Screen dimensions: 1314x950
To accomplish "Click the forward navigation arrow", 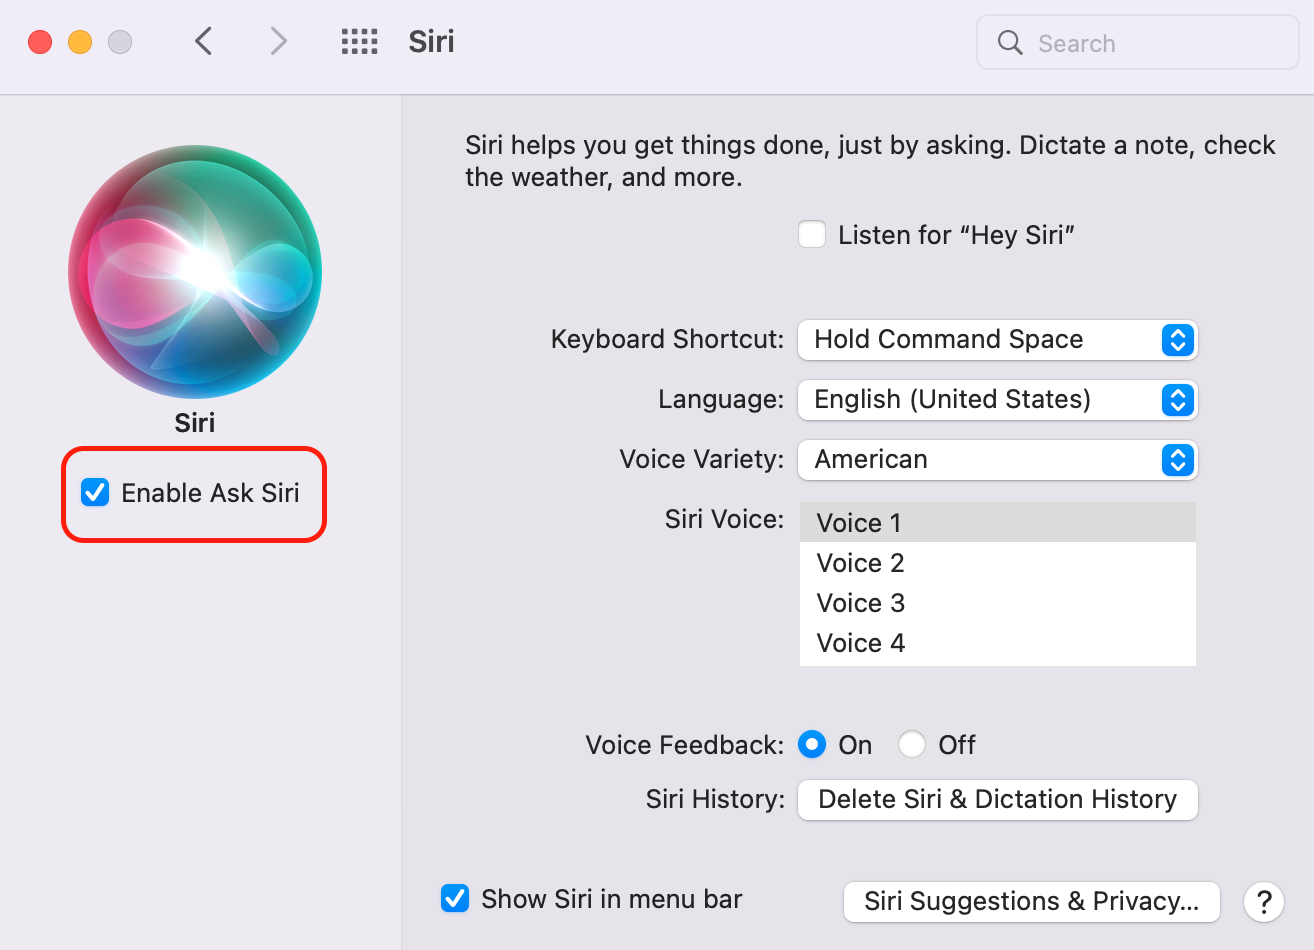I will tap(277, 41).
